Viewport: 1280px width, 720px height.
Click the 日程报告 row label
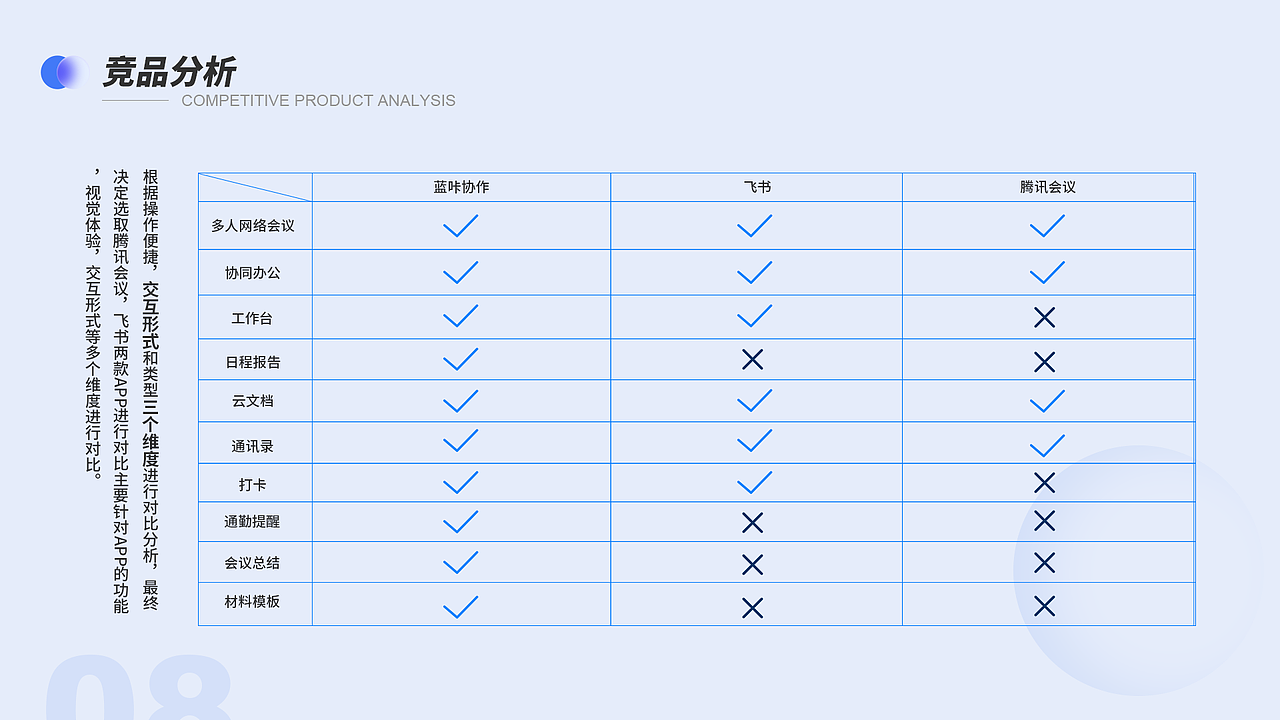253,361
